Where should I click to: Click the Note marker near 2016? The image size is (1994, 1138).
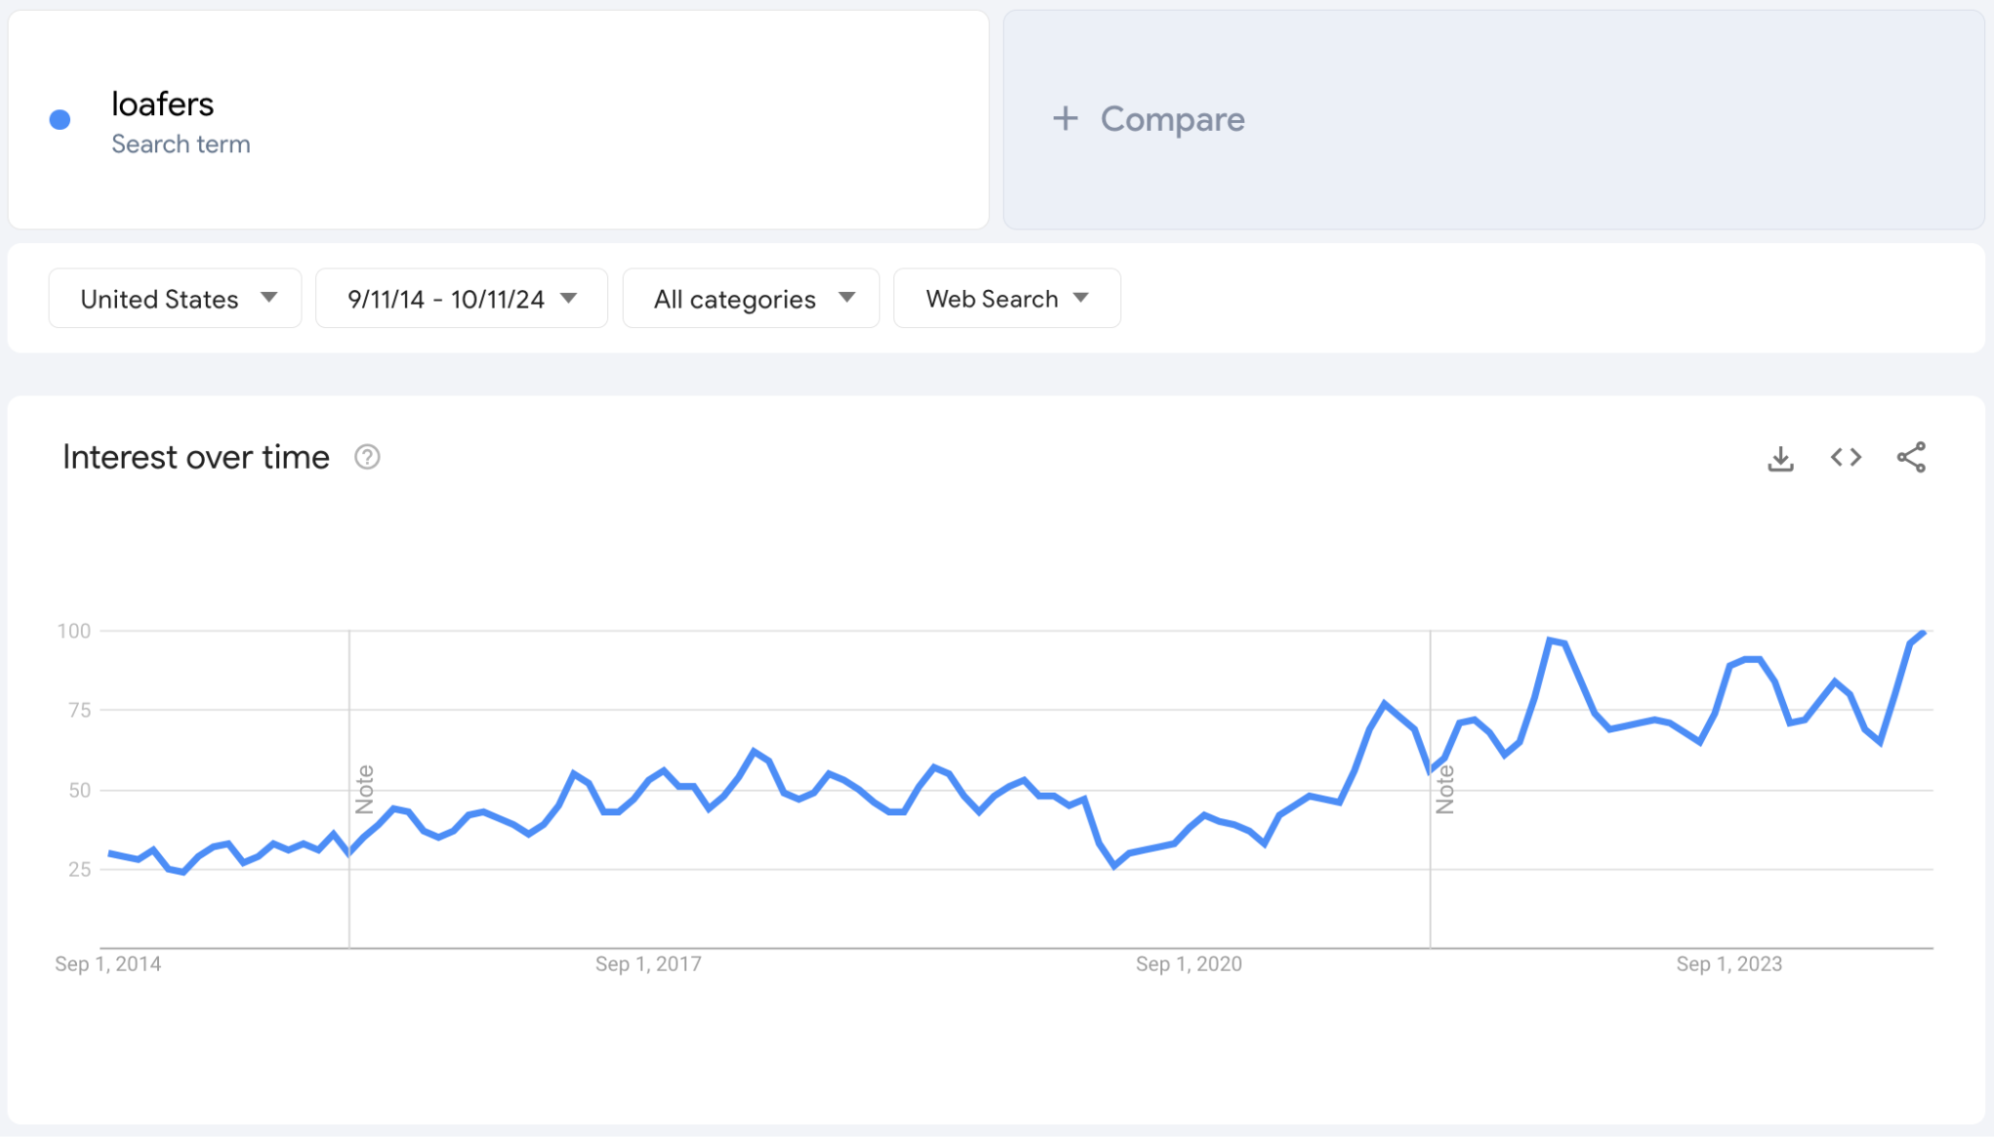tap(365, 789)
